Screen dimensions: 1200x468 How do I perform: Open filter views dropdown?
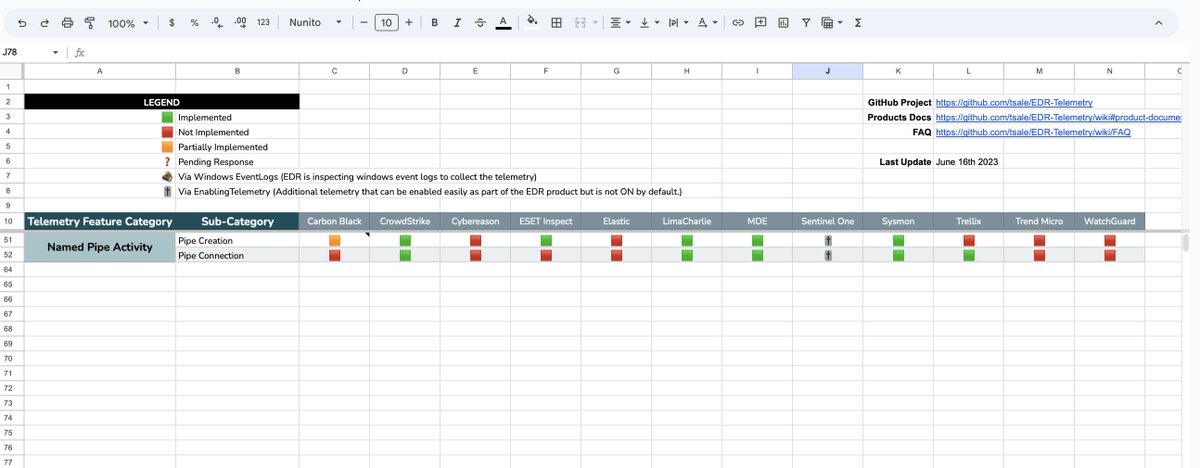[x=832, y=22]
